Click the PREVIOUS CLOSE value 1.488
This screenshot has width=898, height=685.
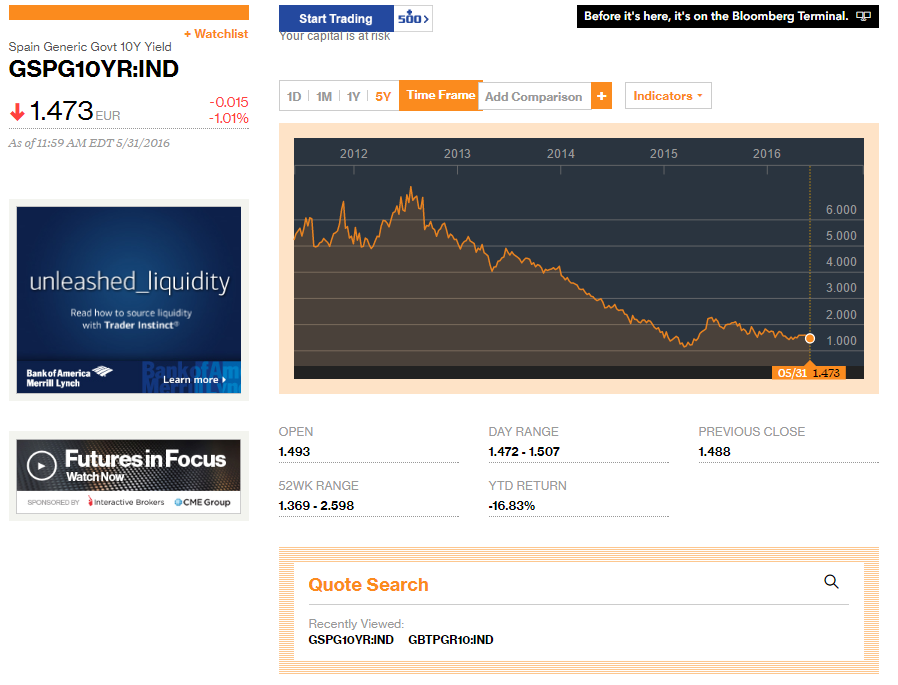click(714, 451)
